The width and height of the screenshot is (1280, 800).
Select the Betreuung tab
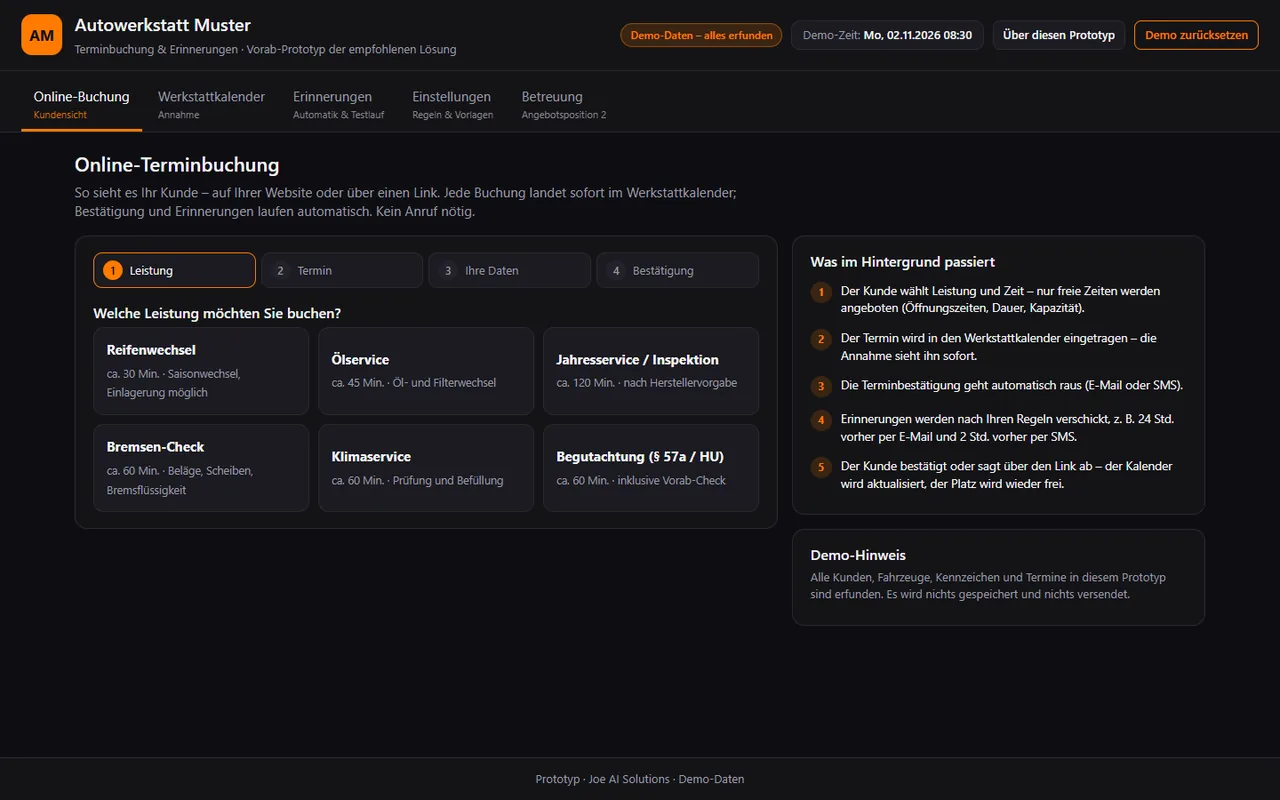pyautogui.click(x=564, y=104)
